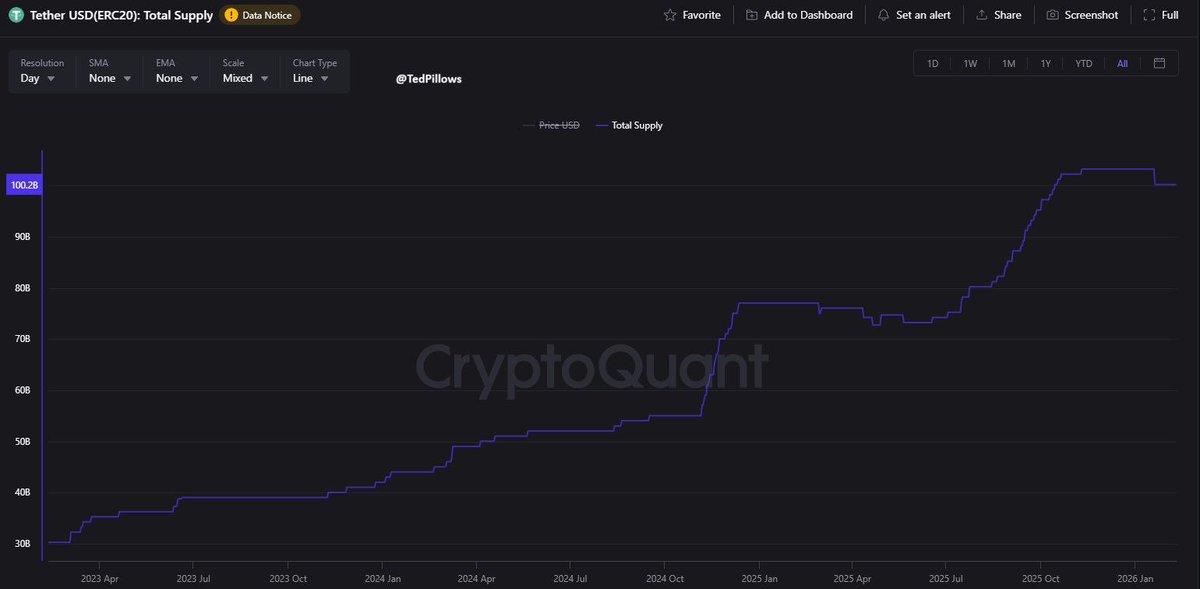The image size is (1200, 589).
Task: Click the 50B y-axis label
Action: click(x=22, y=441)
